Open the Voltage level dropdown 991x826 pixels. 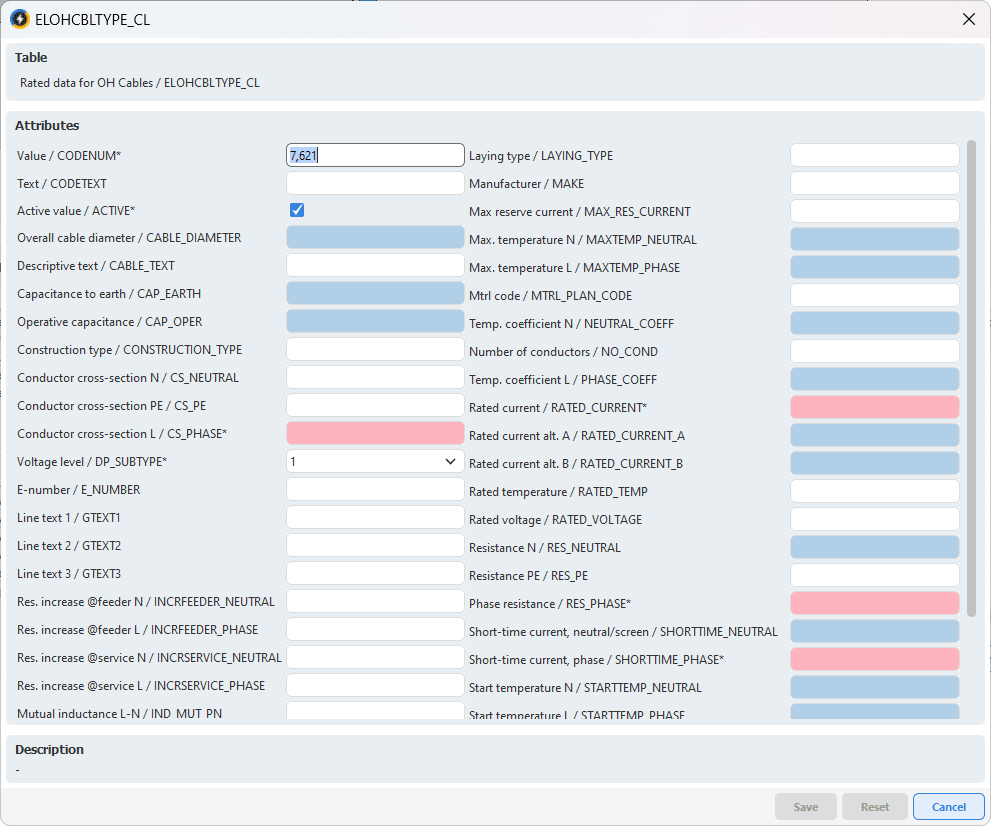click(x=375, y=461)
